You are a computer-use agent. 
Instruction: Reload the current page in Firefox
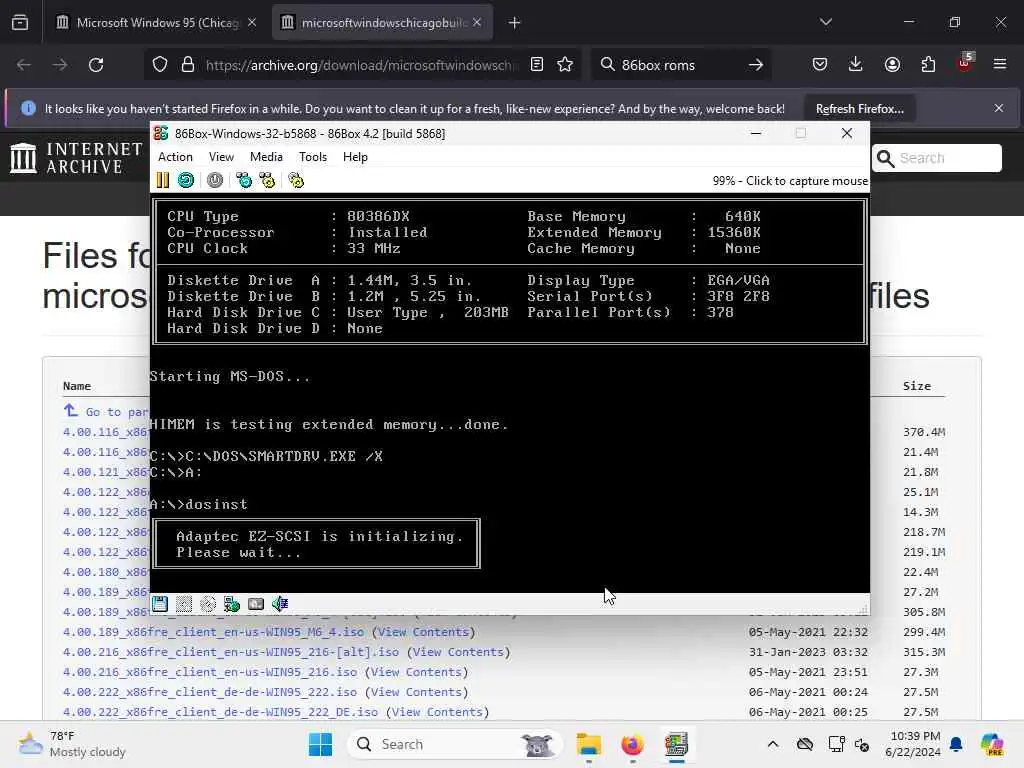tap(96, 65)
